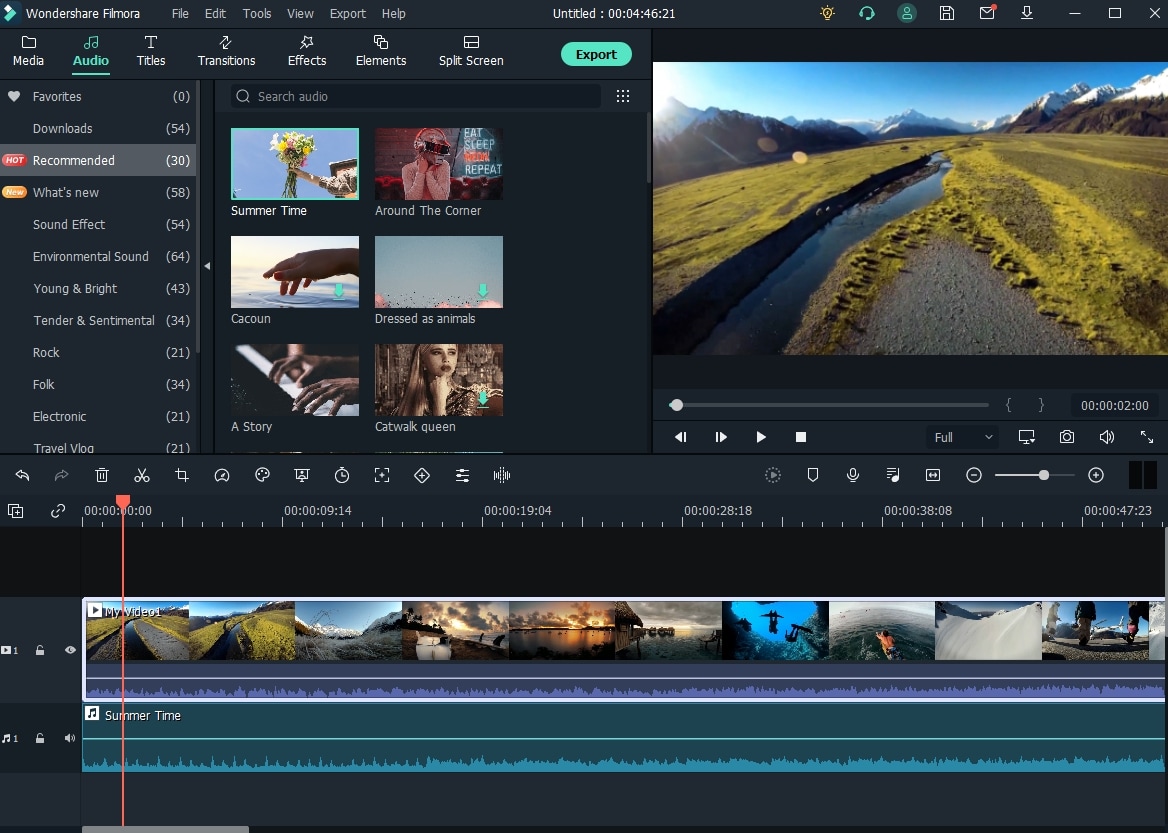Click the crop tool icon
The image size is (1168, 833).
[x=182, y=476]
